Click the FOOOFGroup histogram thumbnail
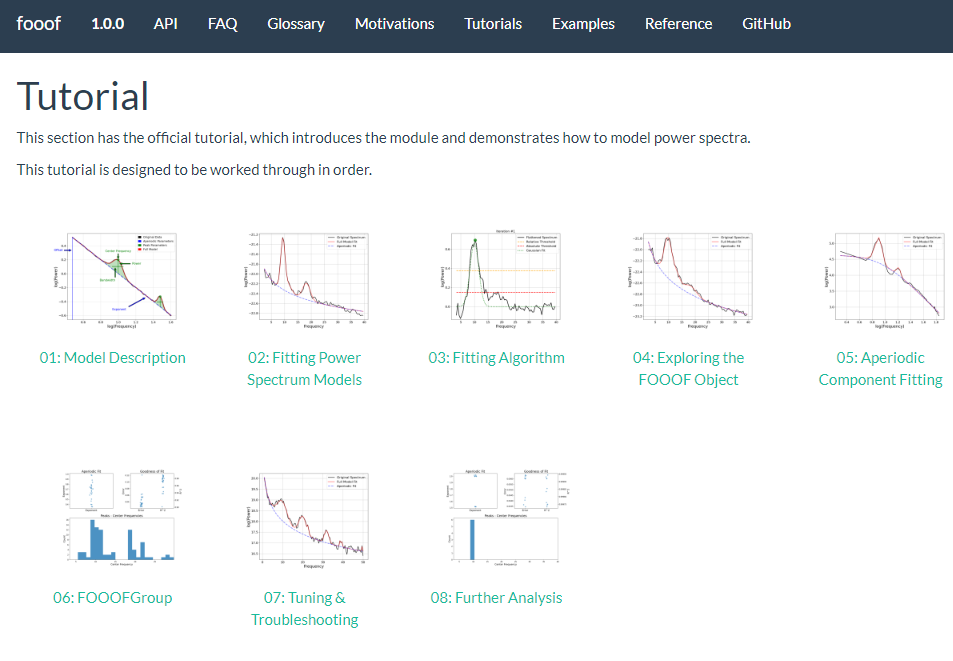Viewport: 953px width, 661px height. coord(113,516)
